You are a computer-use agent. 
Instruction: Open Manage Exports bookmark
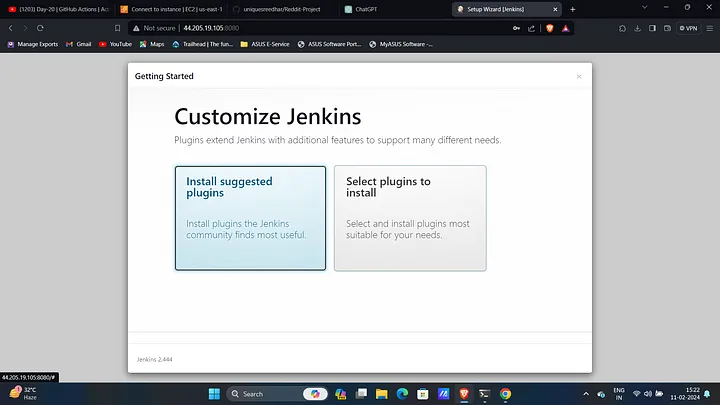click(x=33, y=44)
